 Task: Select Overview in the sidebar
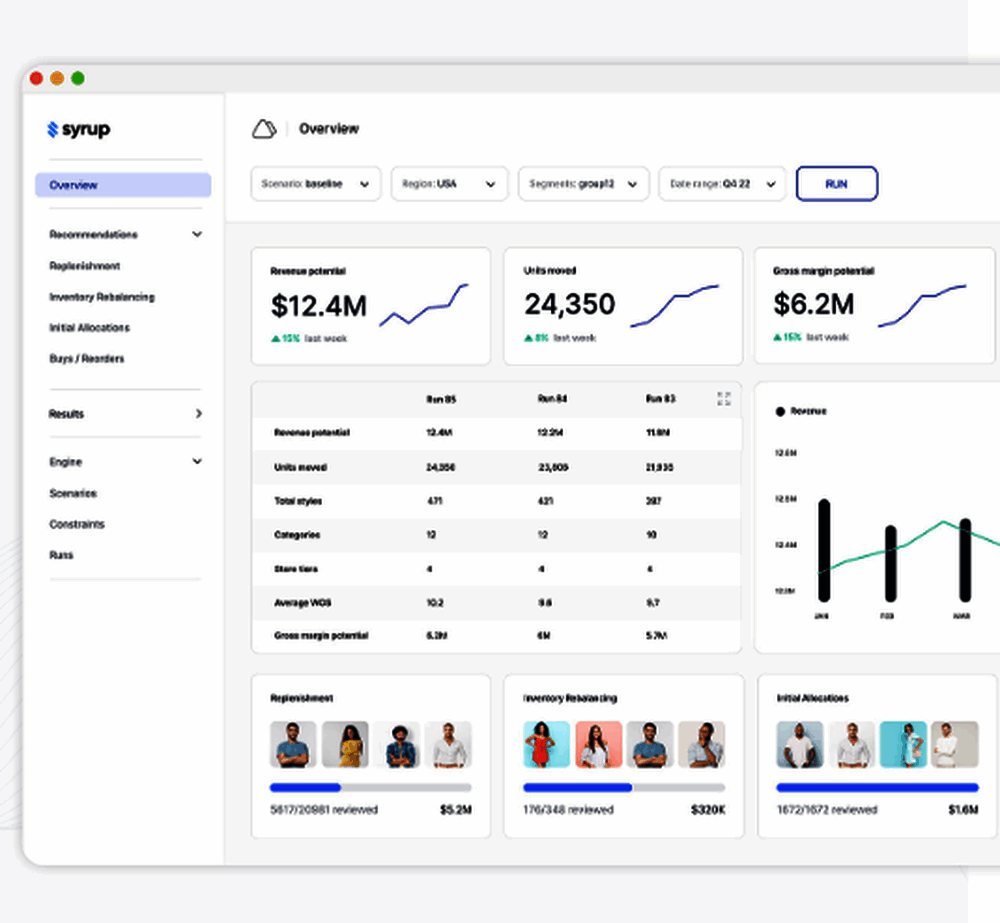click(122, 185)
